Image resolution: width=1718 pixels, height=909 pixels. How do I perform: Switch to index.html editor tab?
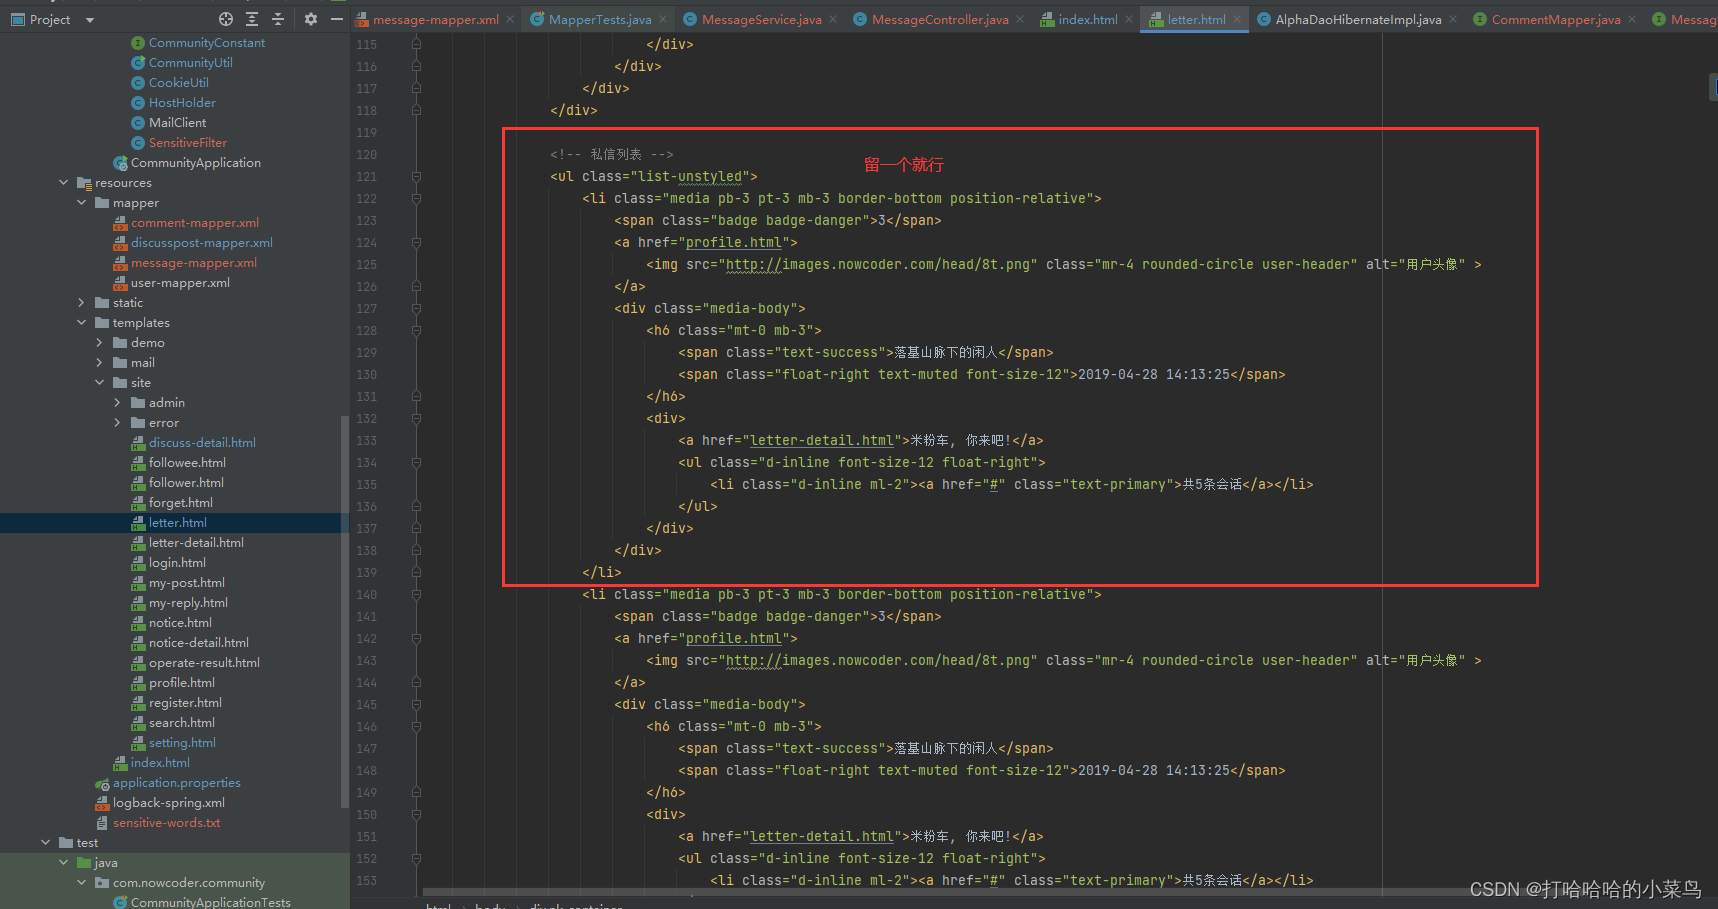point(1088,19)
